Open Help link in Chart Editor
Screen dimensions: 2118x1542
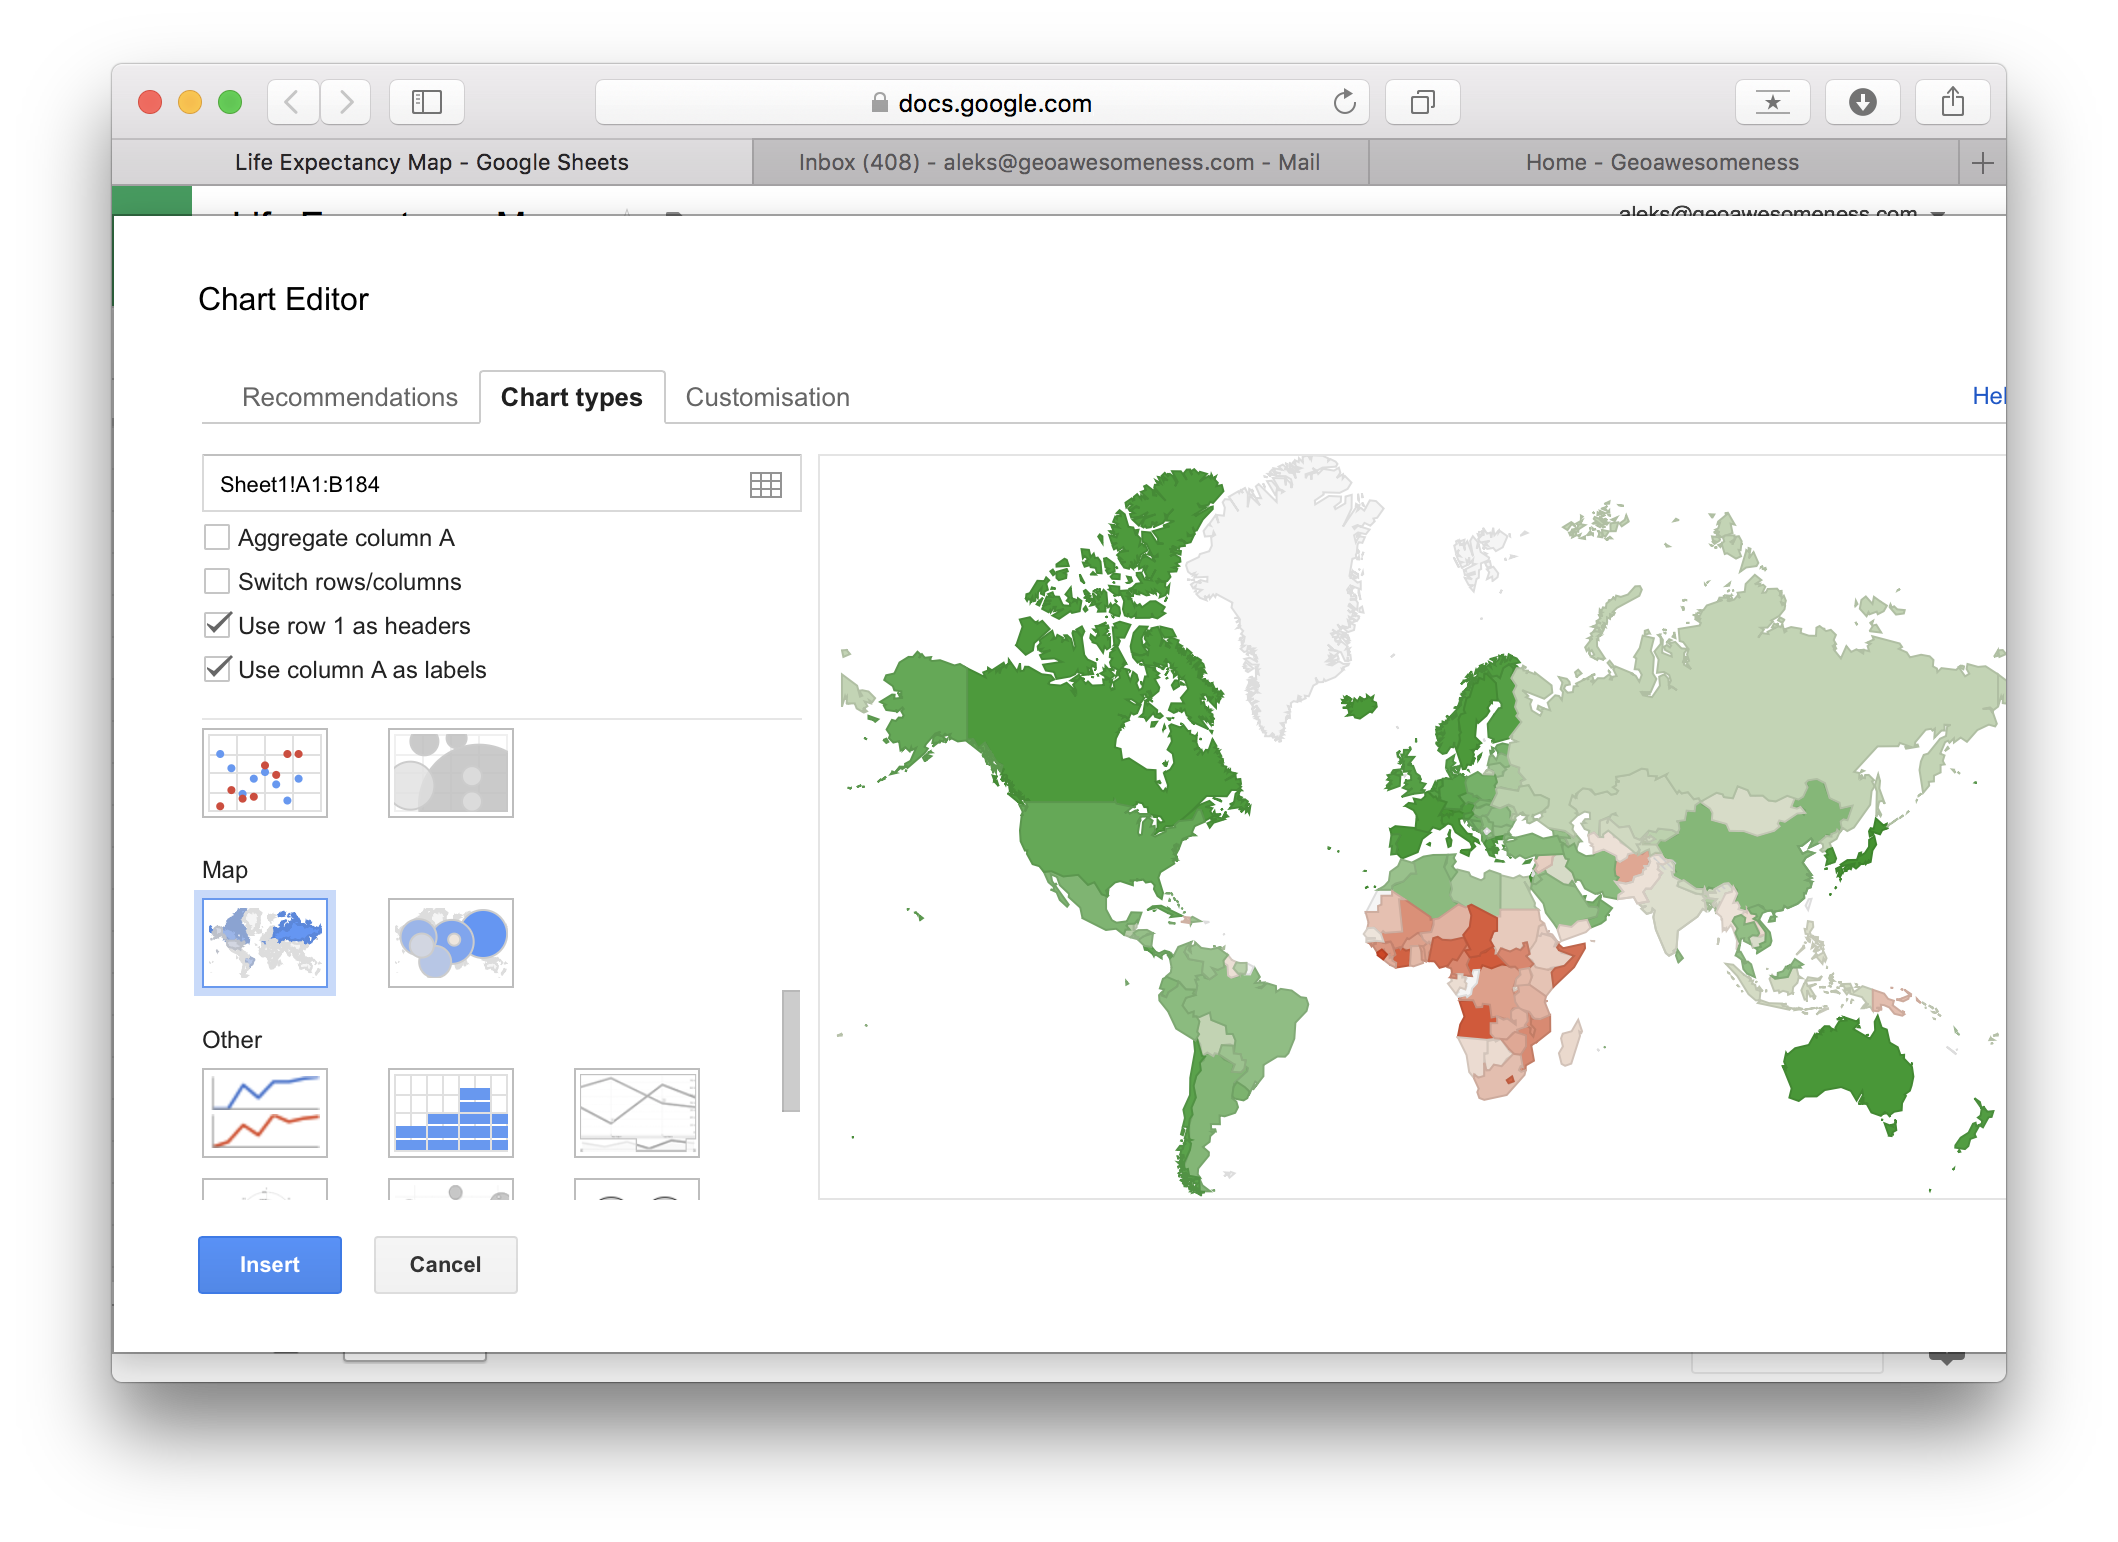point(1990,396)
